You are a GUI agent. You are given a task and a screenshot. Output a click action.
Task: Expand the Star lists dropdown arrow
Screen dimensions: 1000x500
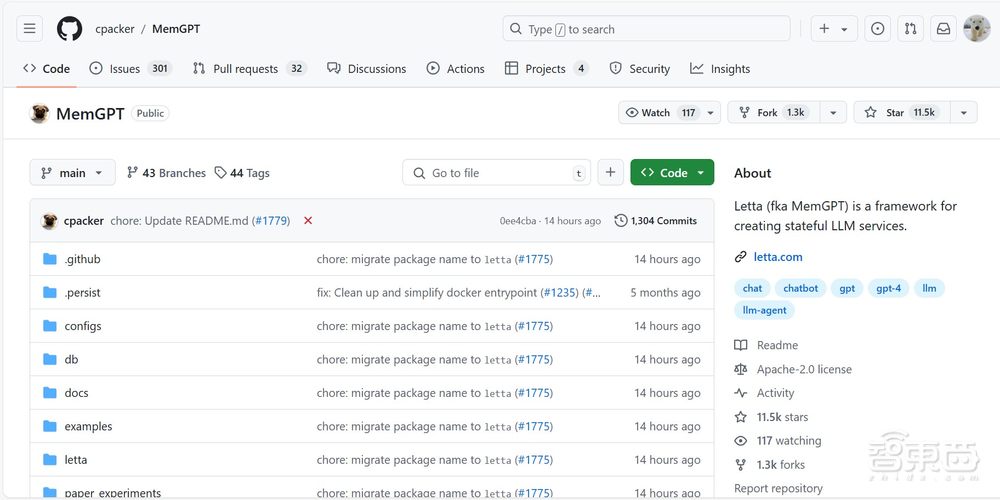click(963, 113)
